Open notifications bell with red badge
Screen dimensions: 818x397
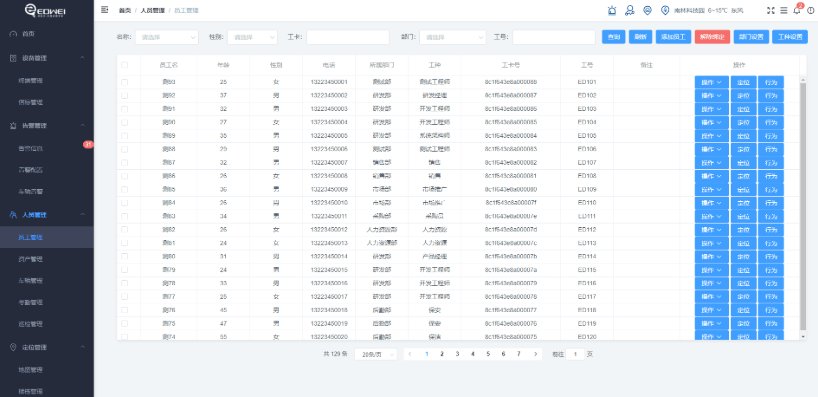797,10
